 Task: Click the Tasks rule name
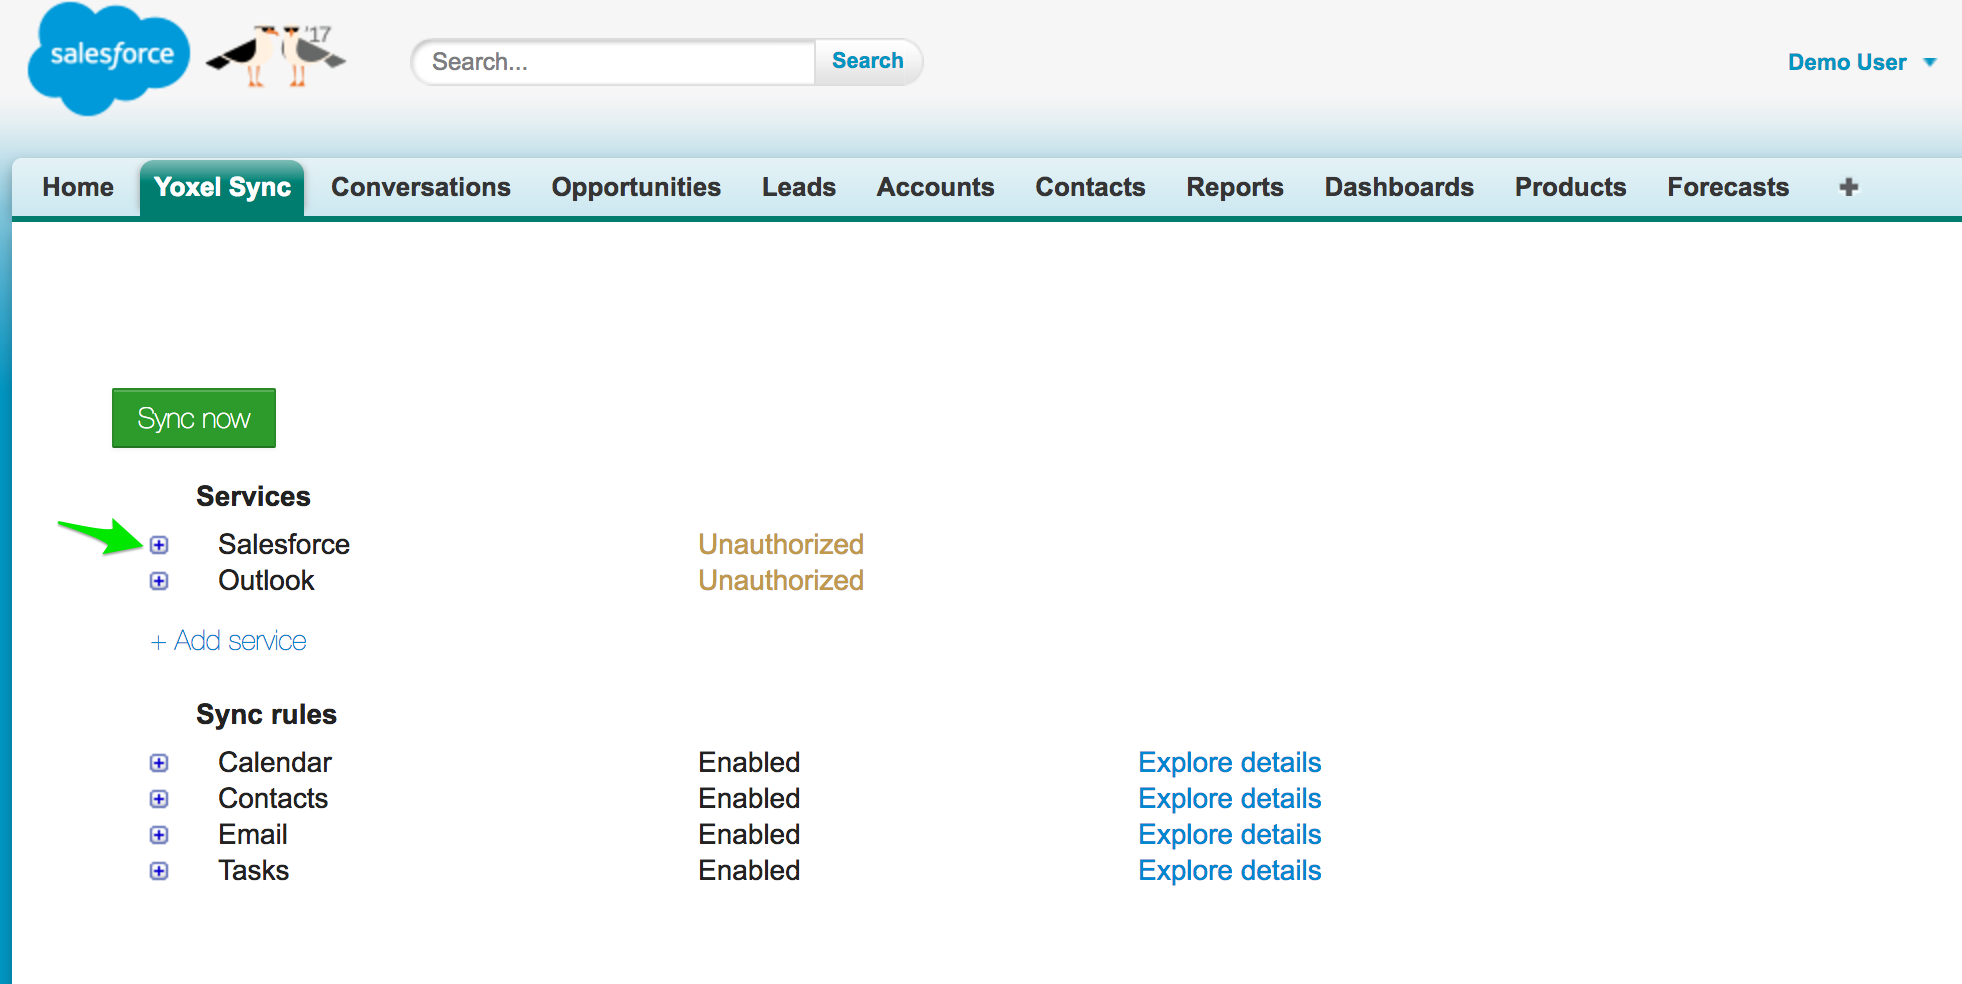(254, 871)
